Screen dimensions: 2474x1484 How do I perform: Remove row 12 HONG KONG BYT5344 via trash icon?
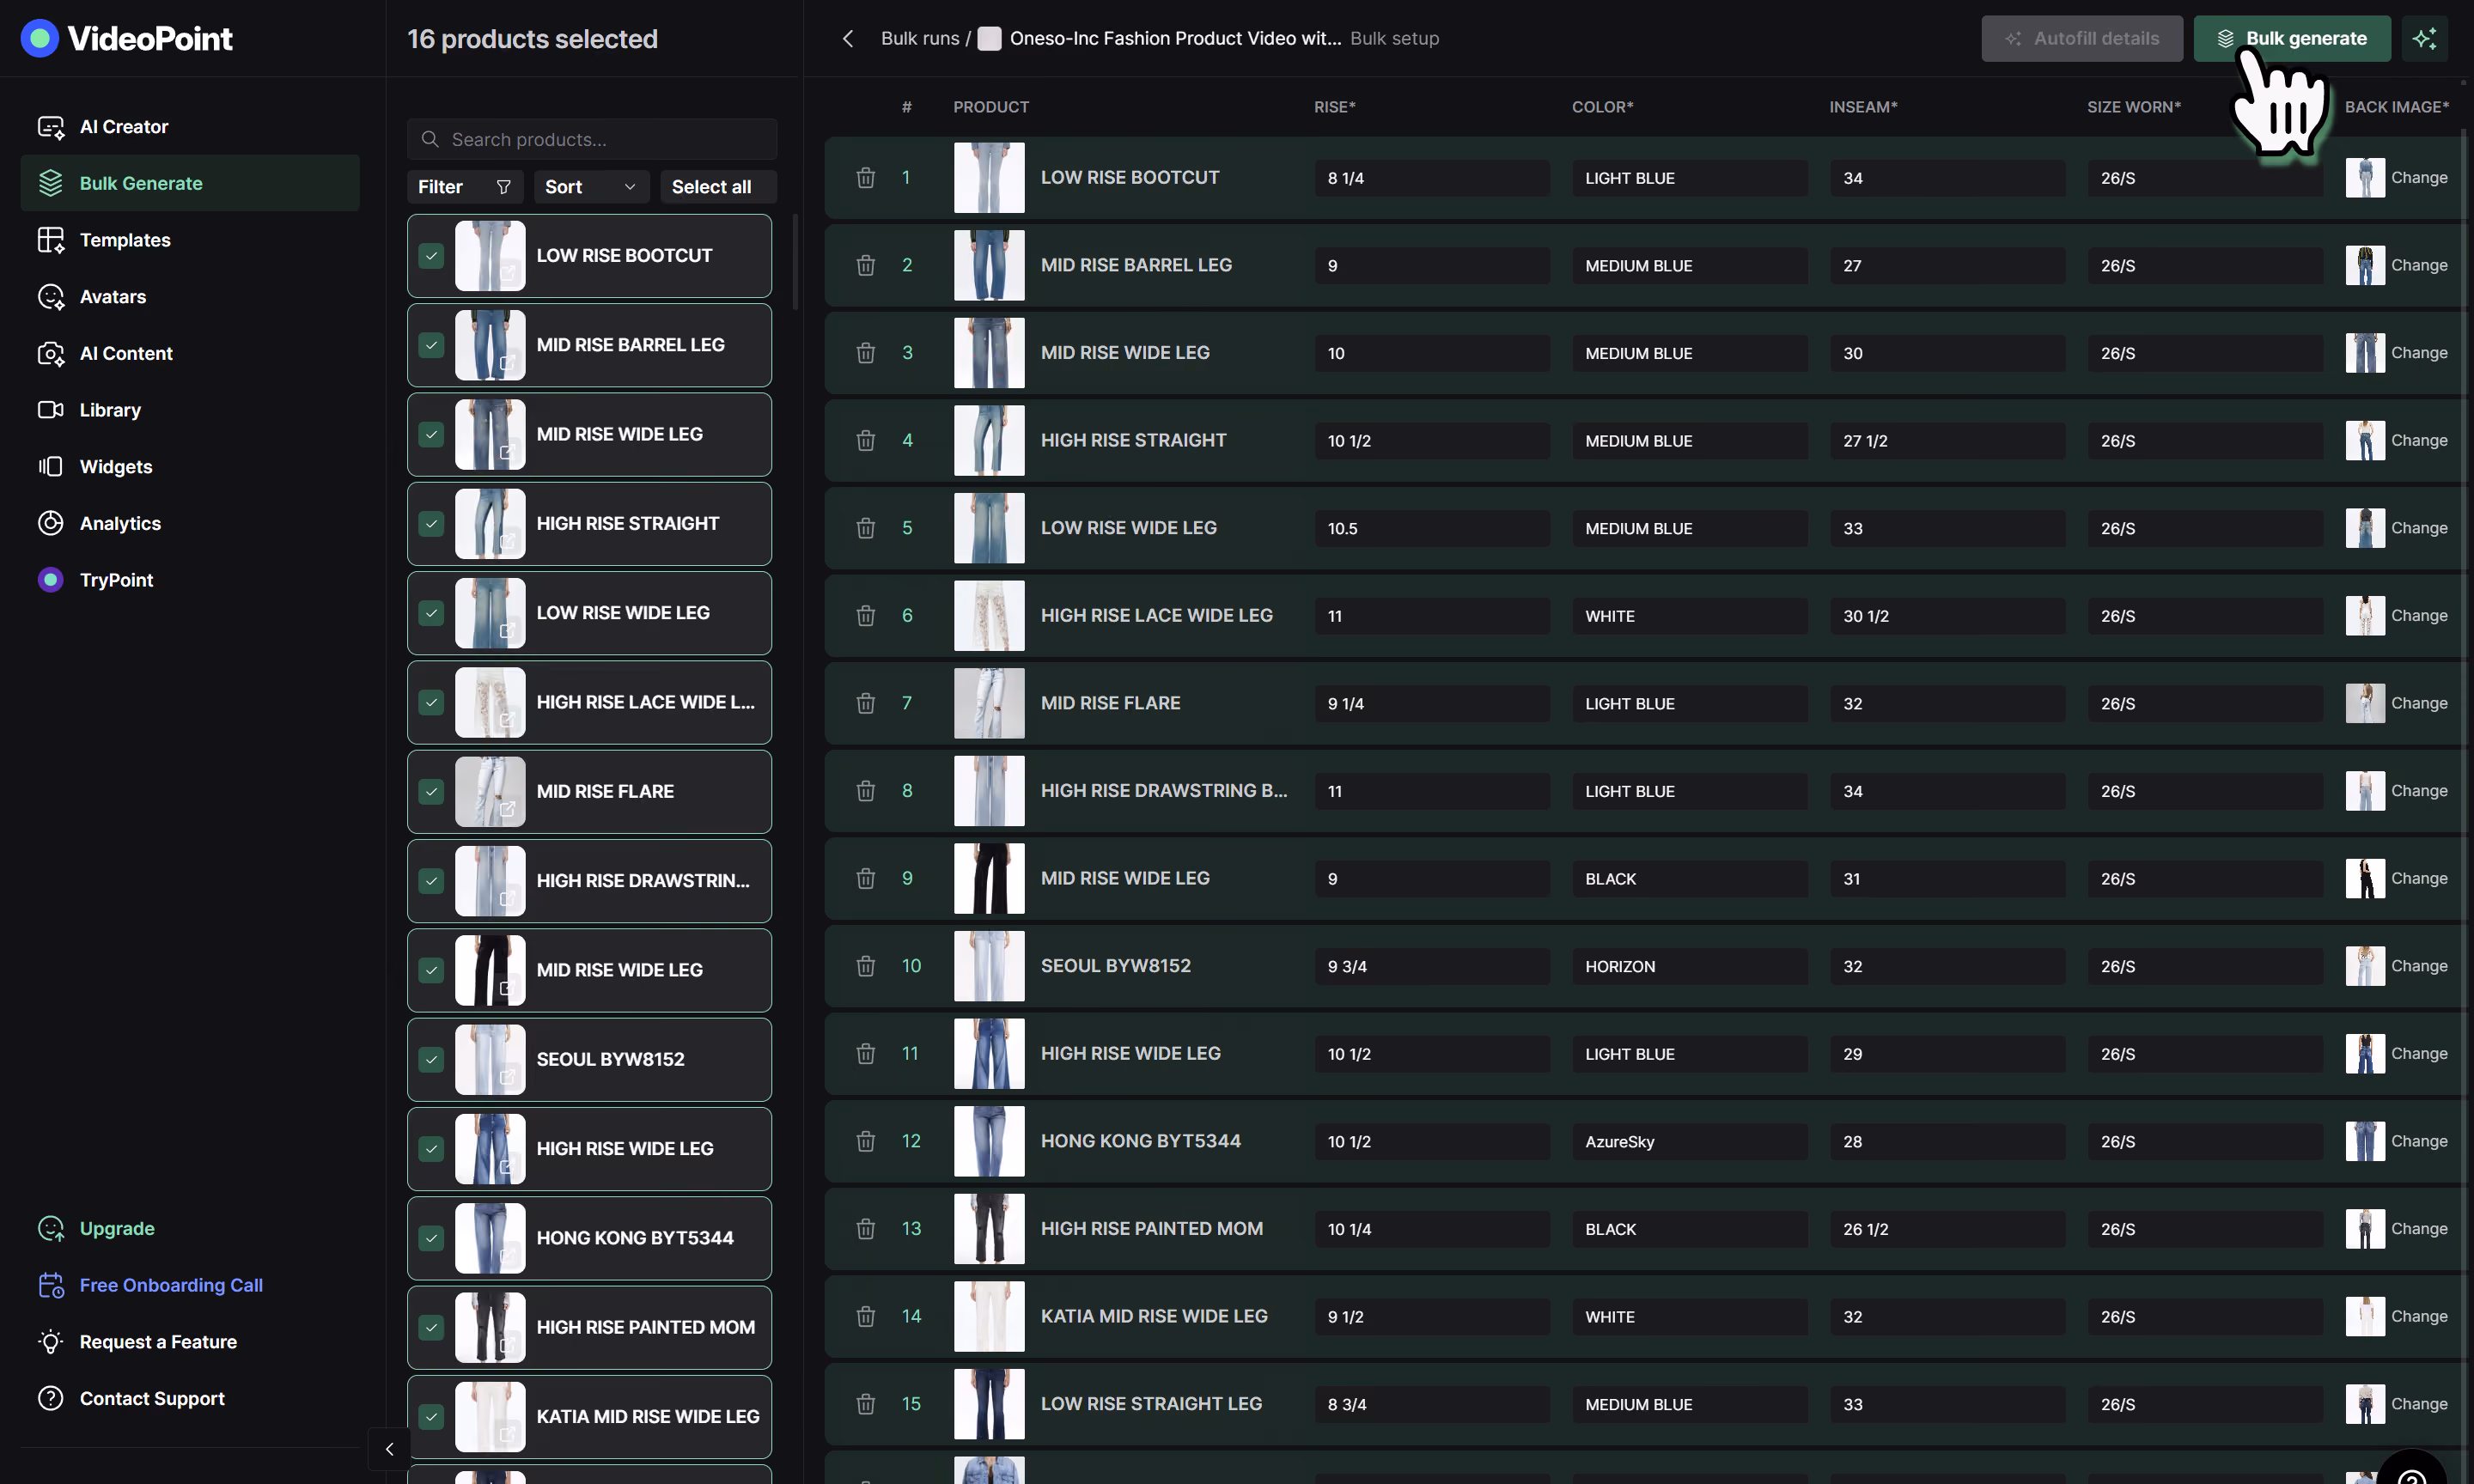coord(866,1141)
